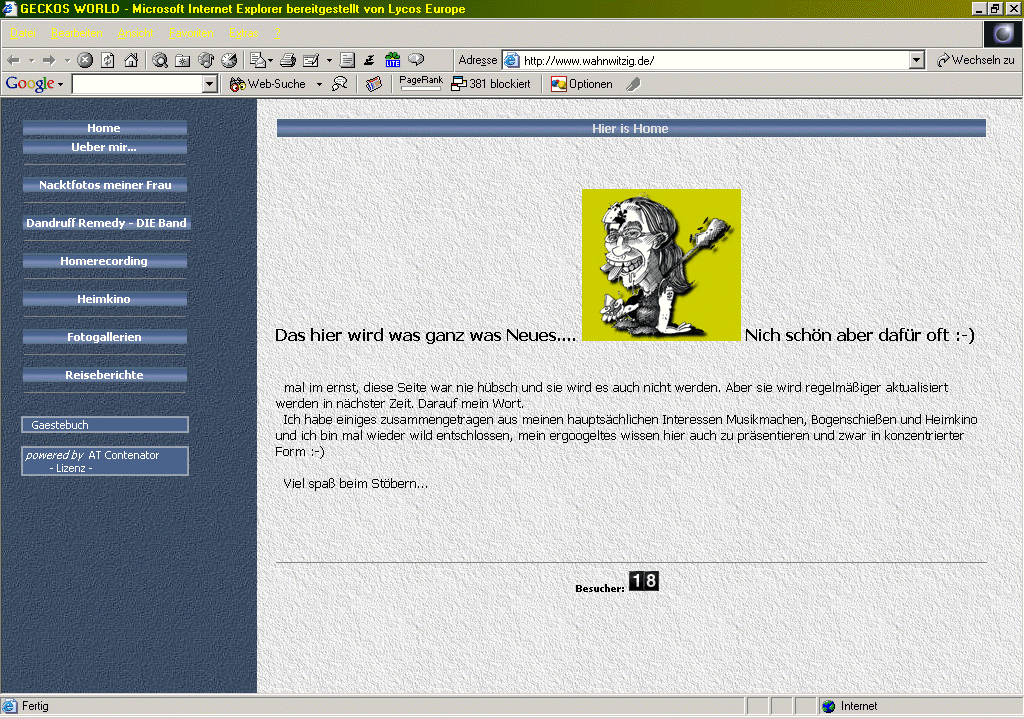
Task: Go to the browser home page
Action: pos(131,61)
